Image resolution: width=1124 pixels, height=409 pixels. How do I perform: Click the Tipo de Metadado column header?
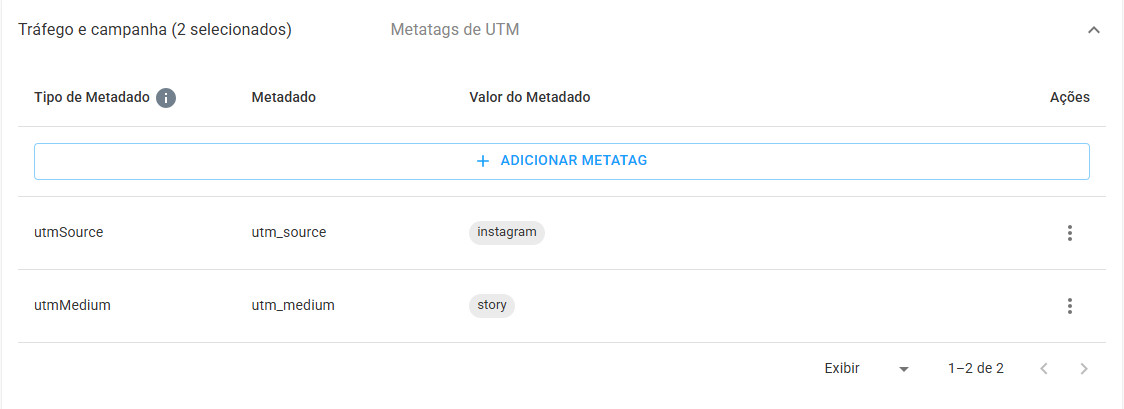(x=92, y=97)
